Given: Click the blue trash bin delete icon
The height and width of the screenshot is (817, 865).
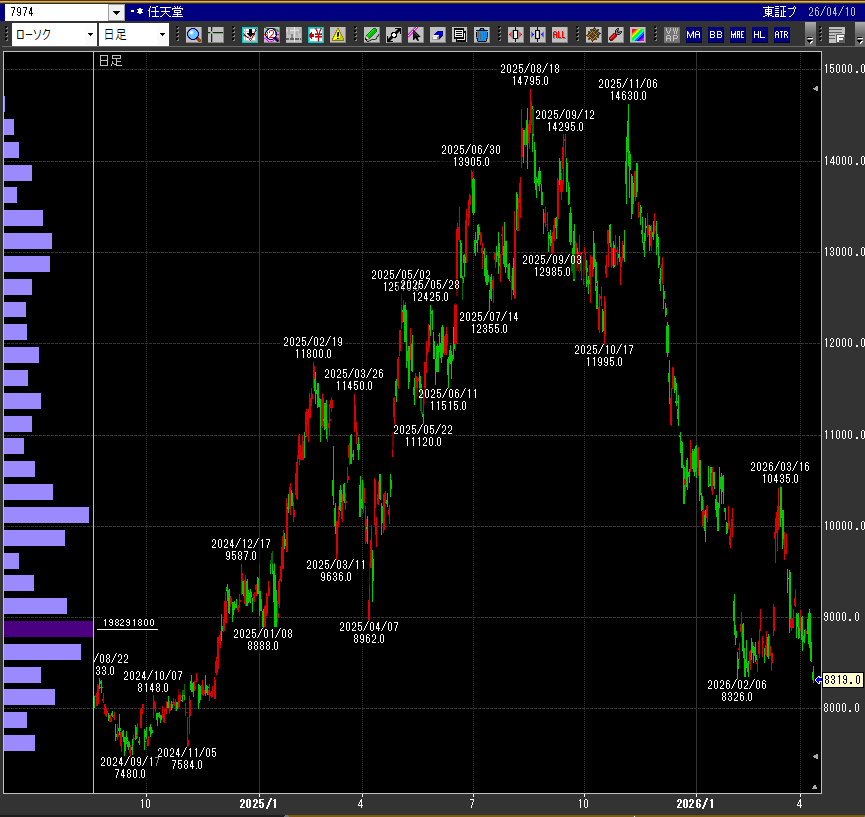Looking at the screenshot, I should [482, 35].
